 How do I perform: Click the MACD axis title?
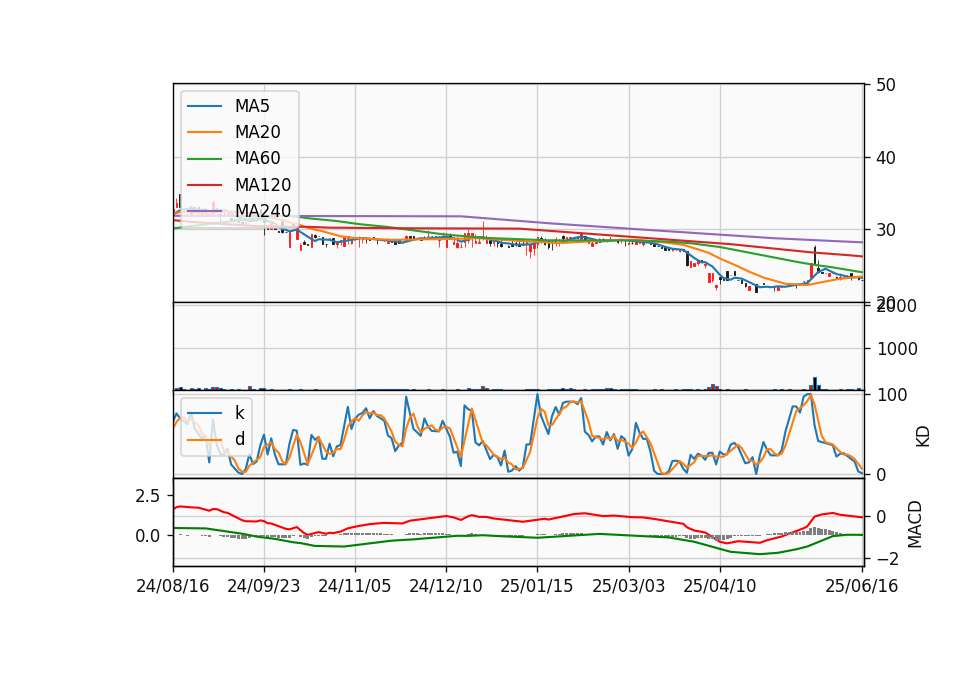(915, 524)
